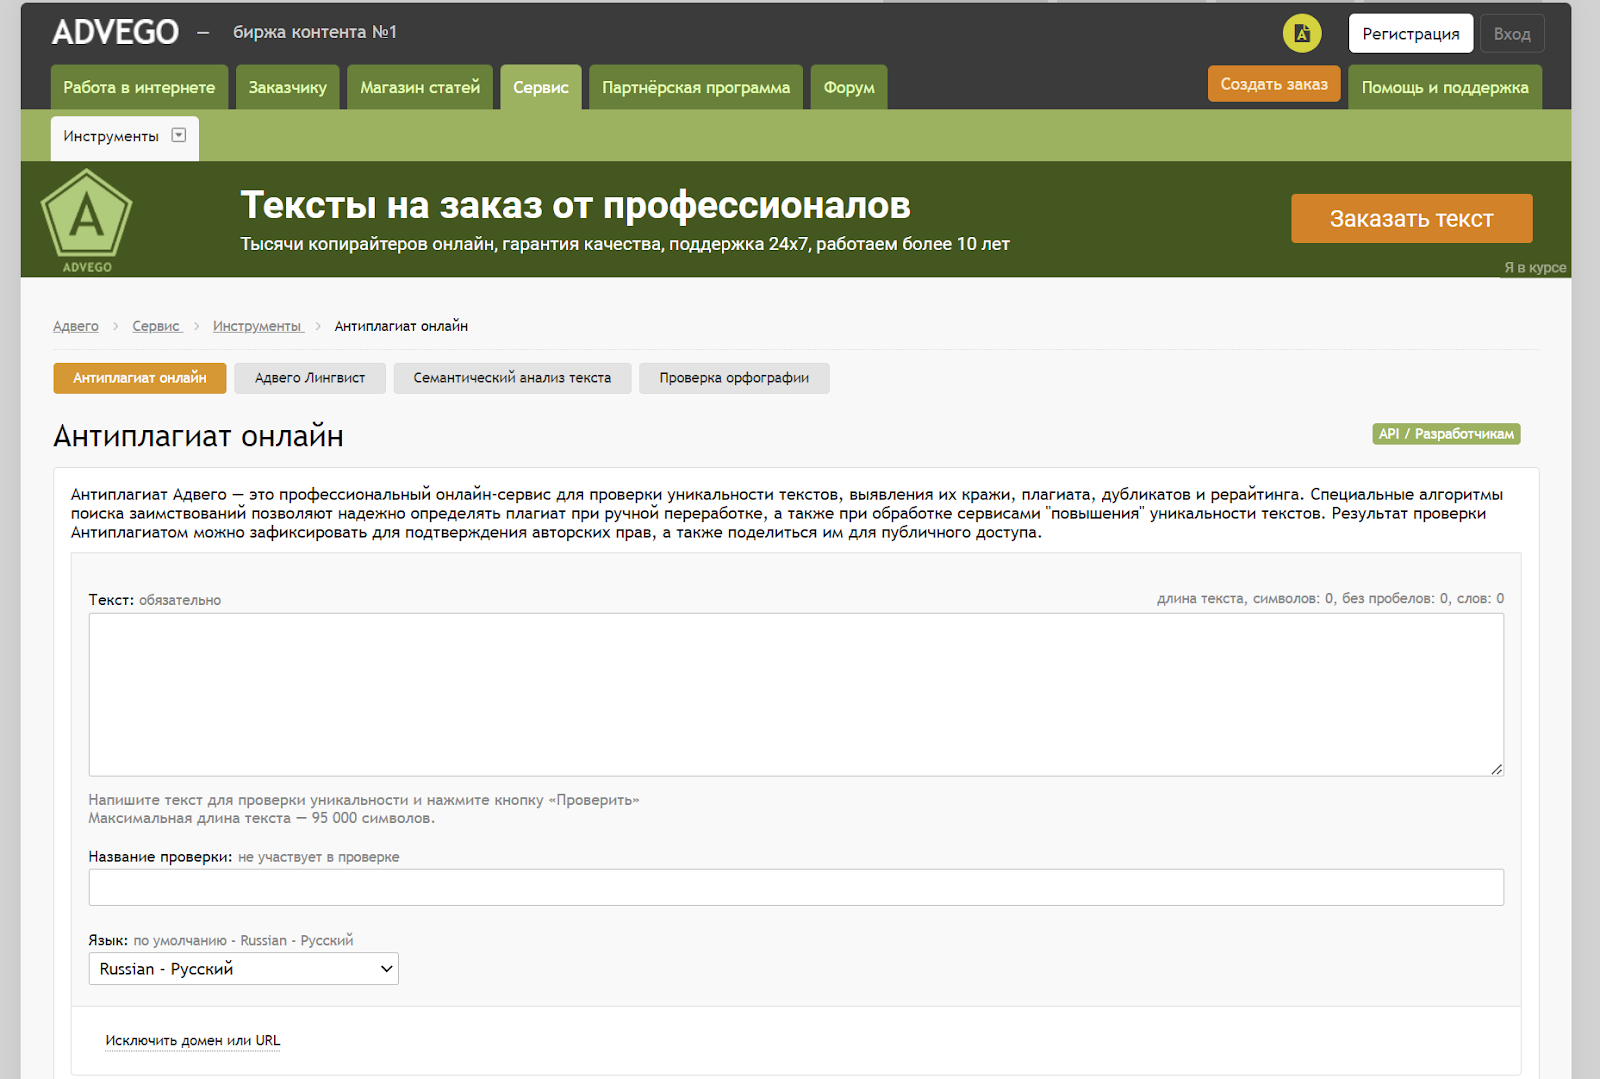Click the textarea resize handle
Screen dimensions: 1600x1079
[x=1496, y=769]
